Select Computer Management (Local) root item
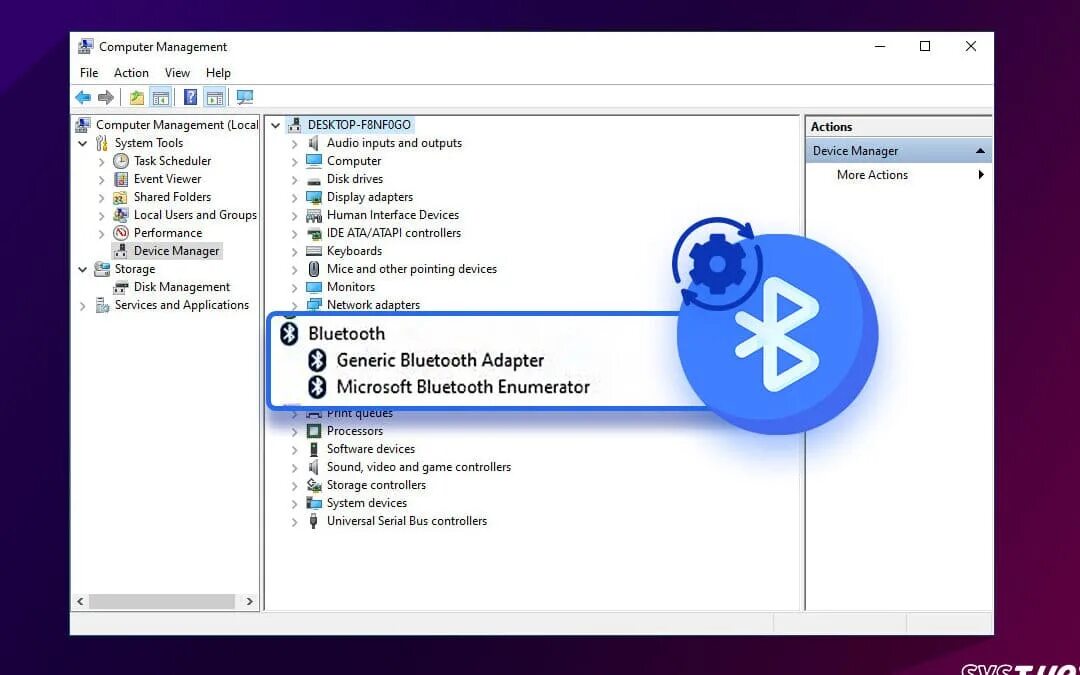Viewport: 1080px width, 675px height. (x=177, y=125)
